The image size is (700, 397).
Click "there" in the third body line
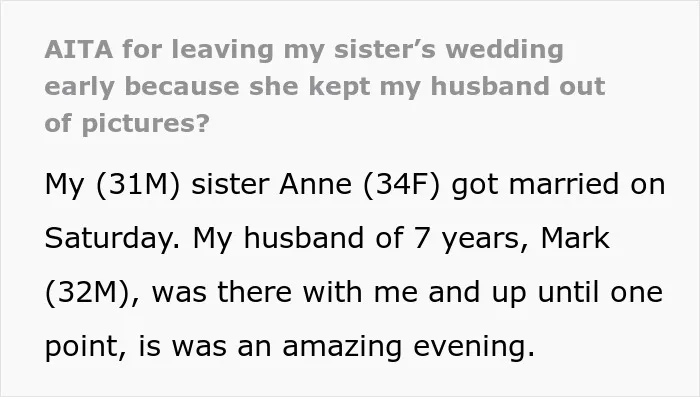click(x=254, y=292)
